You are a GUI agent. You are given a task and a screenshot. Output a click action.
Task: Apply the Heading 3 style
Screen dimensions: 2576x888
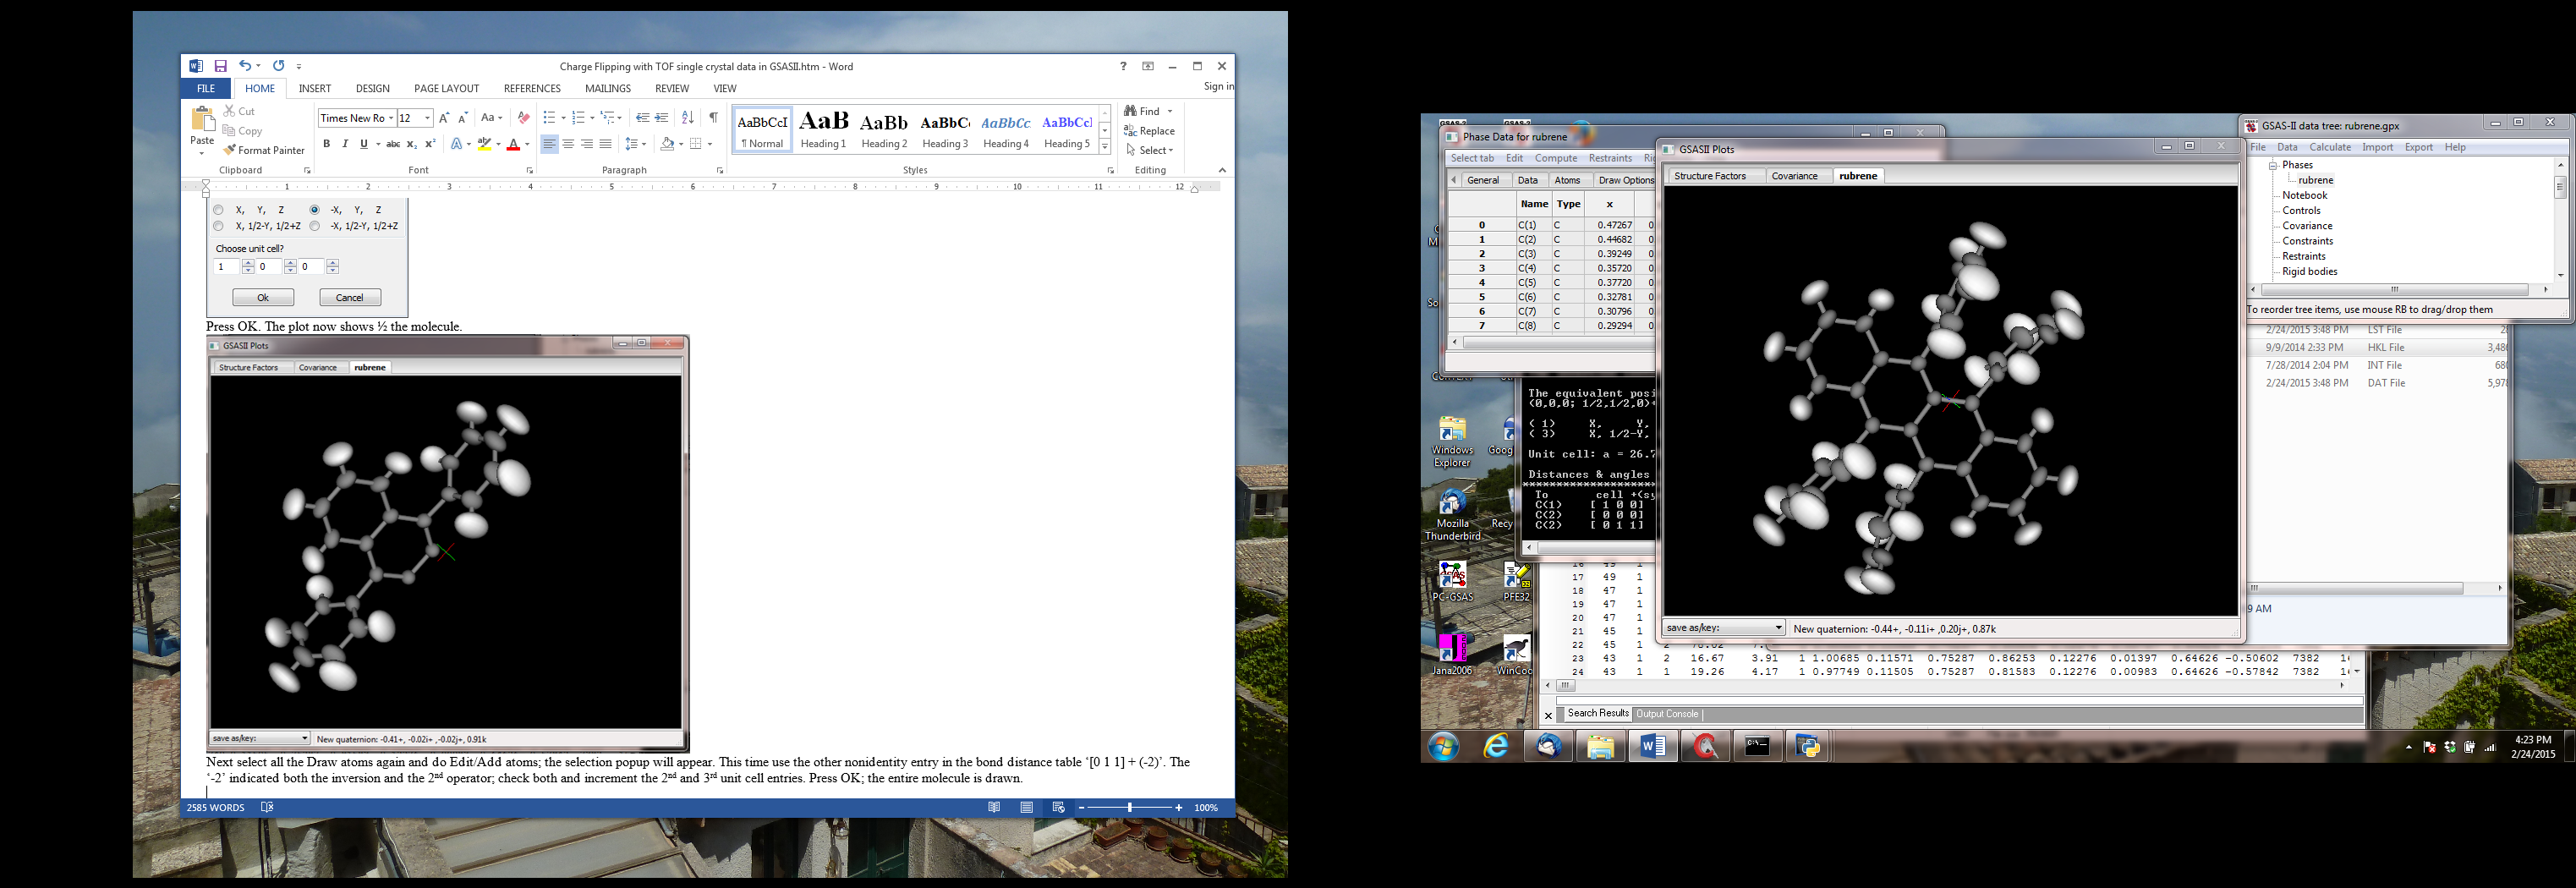[x=945, y=130]
